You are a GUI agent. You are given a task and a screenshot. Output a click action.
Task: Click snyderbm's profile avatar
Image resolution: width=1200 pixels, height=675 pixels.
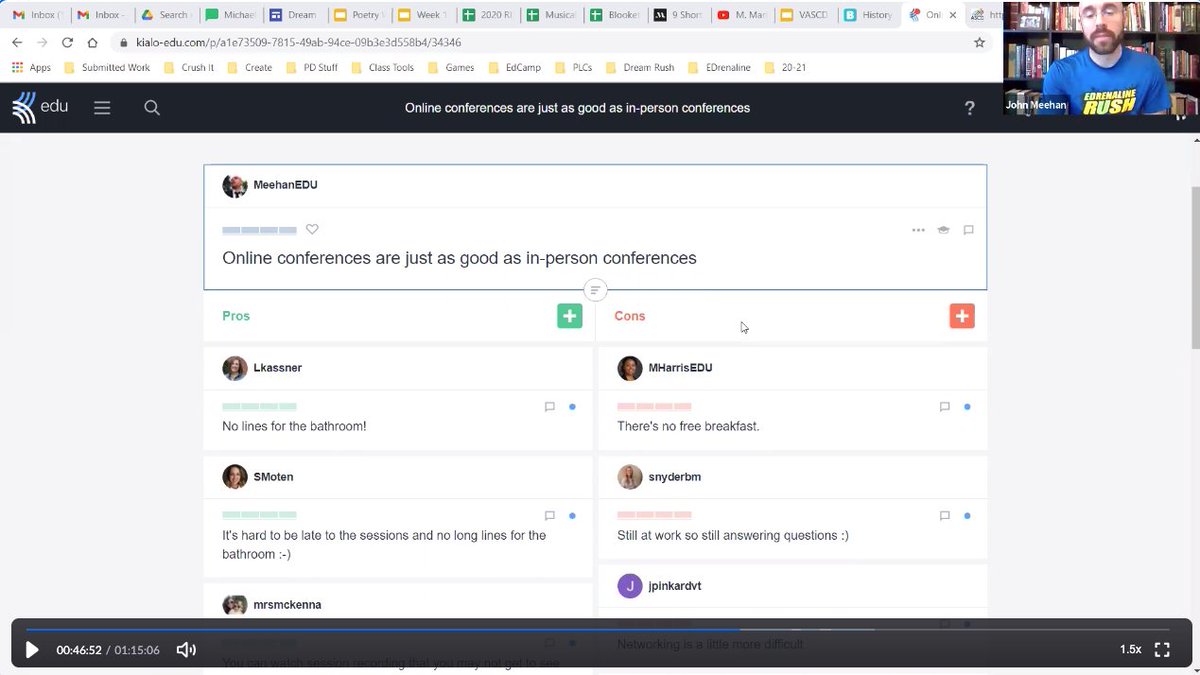630,477
